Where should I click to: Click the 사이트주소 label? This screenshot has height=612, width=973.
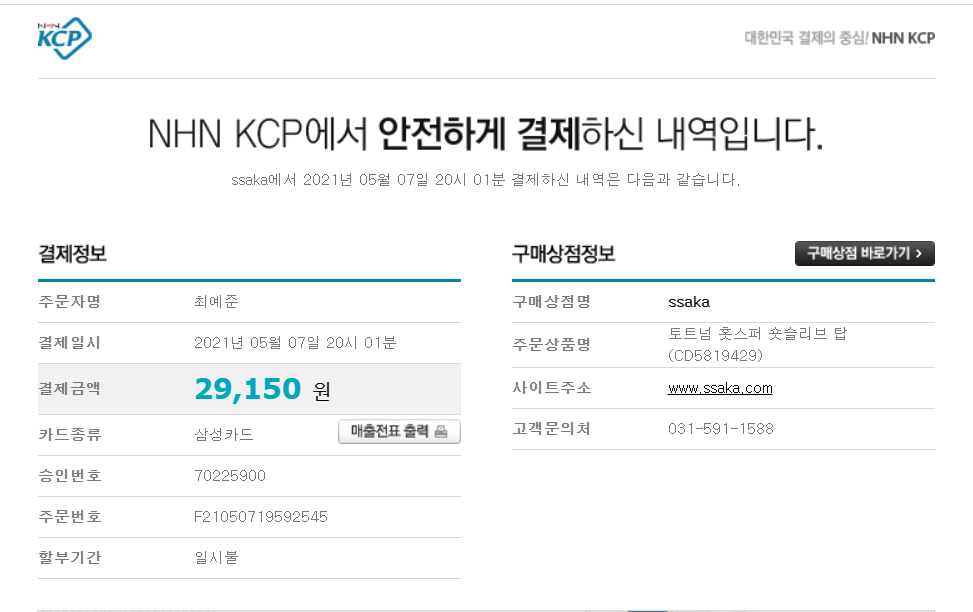(x=551, y=388)
